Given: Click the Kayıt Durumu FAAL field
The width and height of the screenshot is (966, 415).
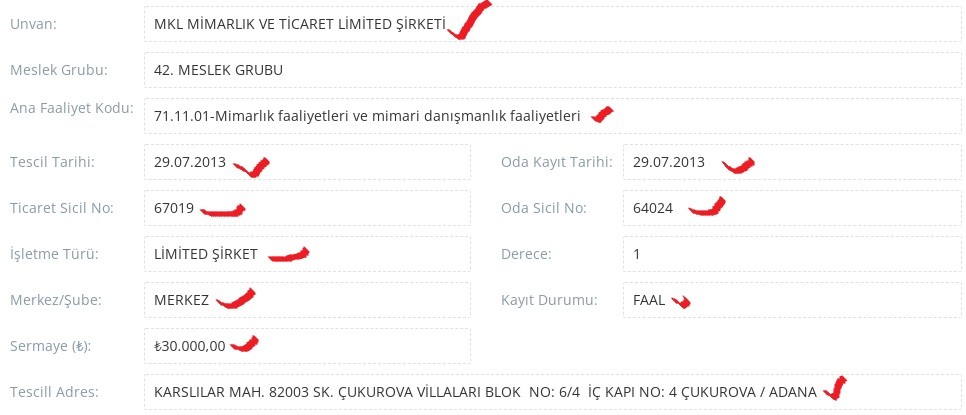Looking at the screenshot, I should tap(792, 300).
